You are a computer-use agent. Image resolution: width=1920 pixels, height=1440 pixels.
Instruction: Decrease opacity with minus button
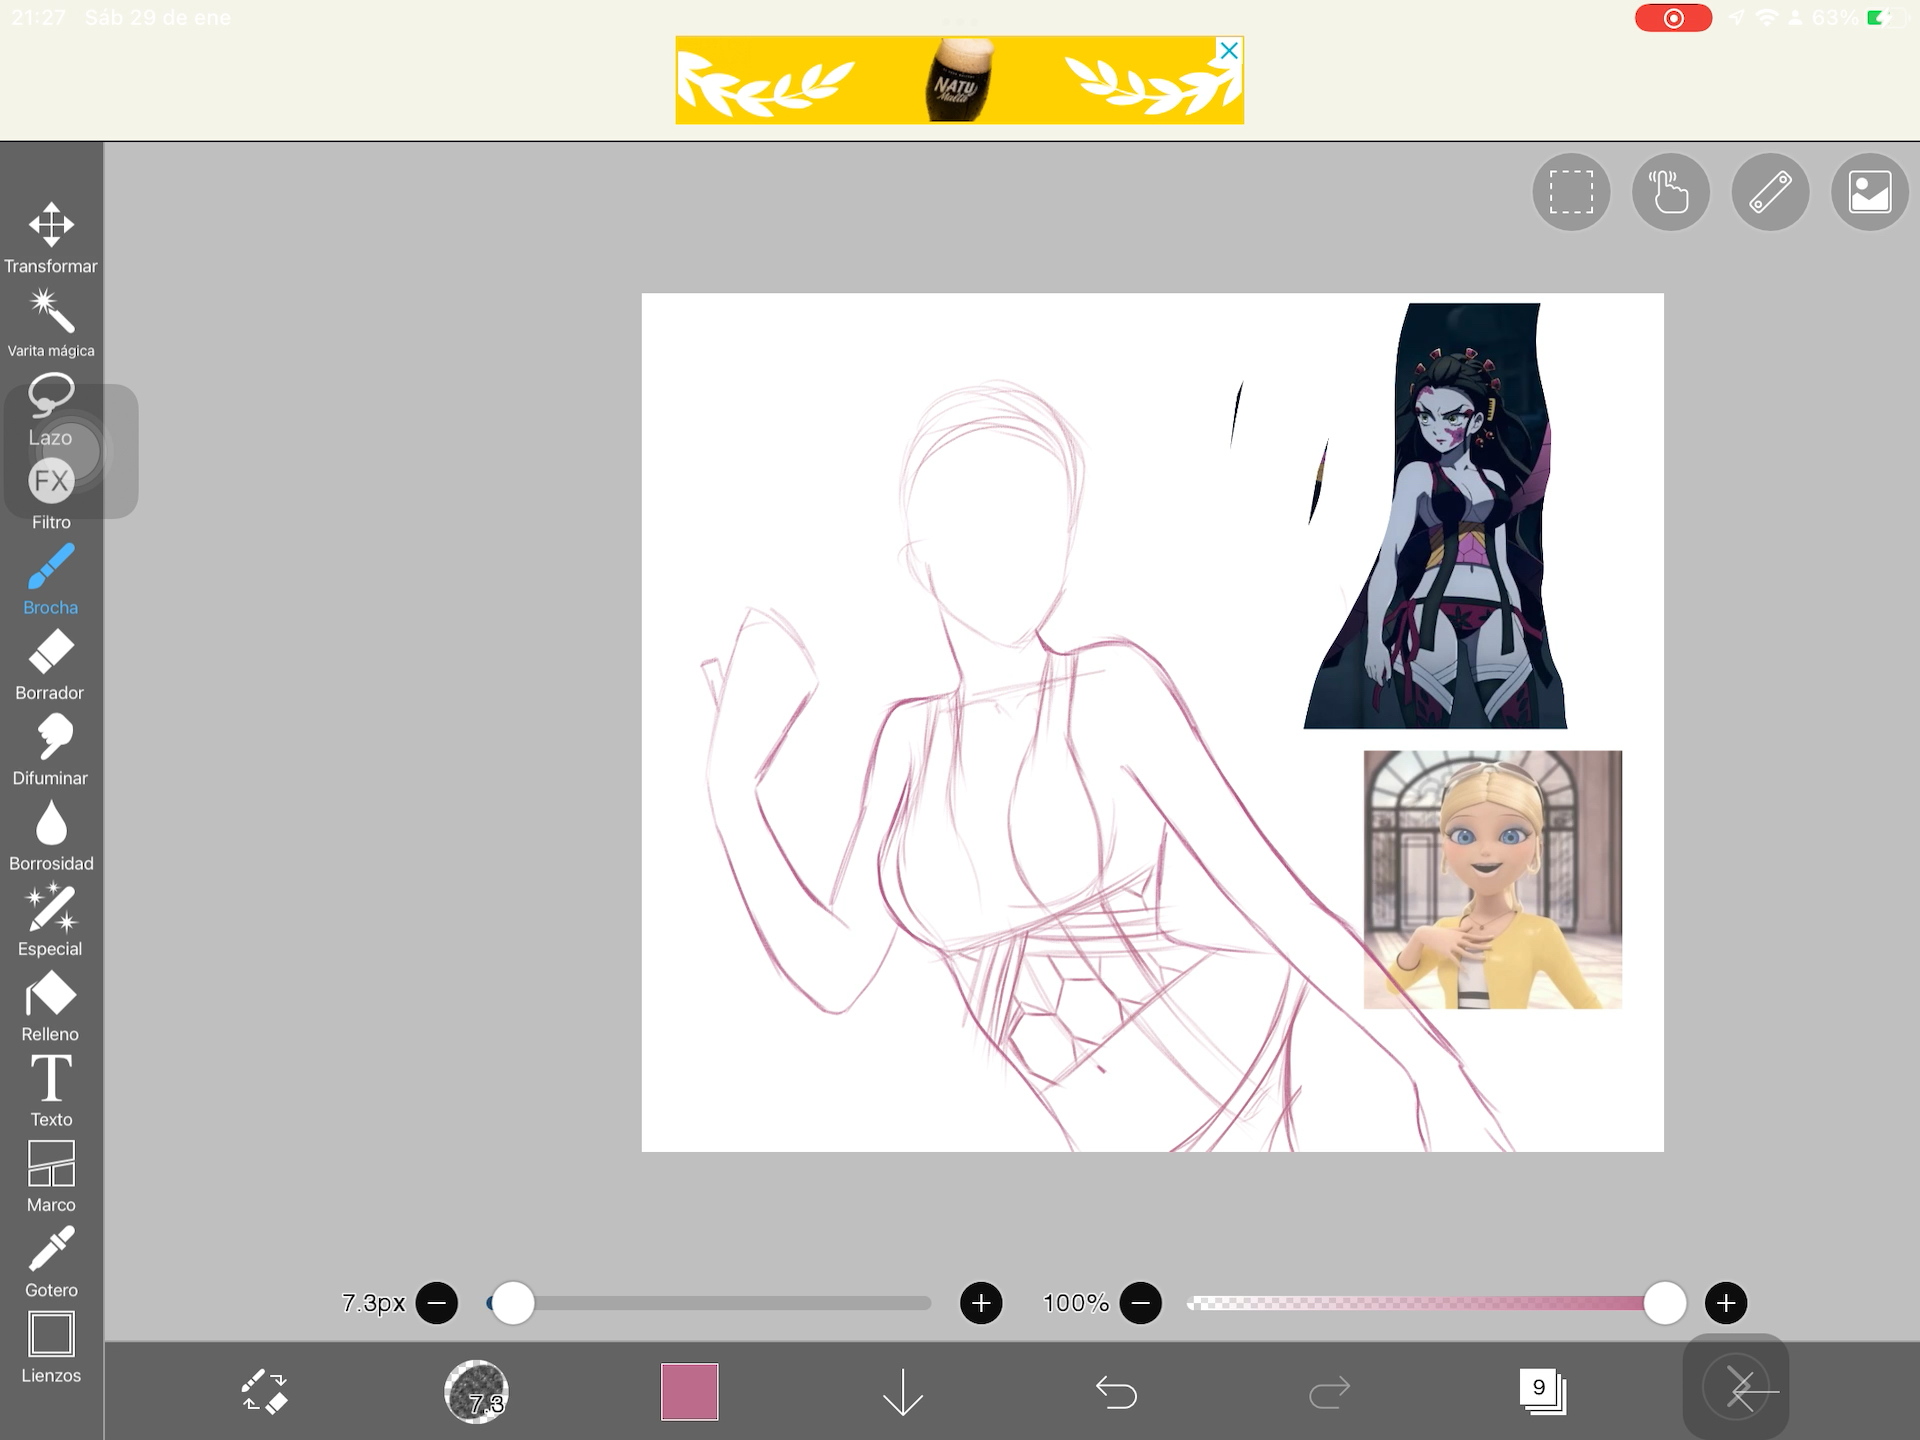tap(1141, 1303)
